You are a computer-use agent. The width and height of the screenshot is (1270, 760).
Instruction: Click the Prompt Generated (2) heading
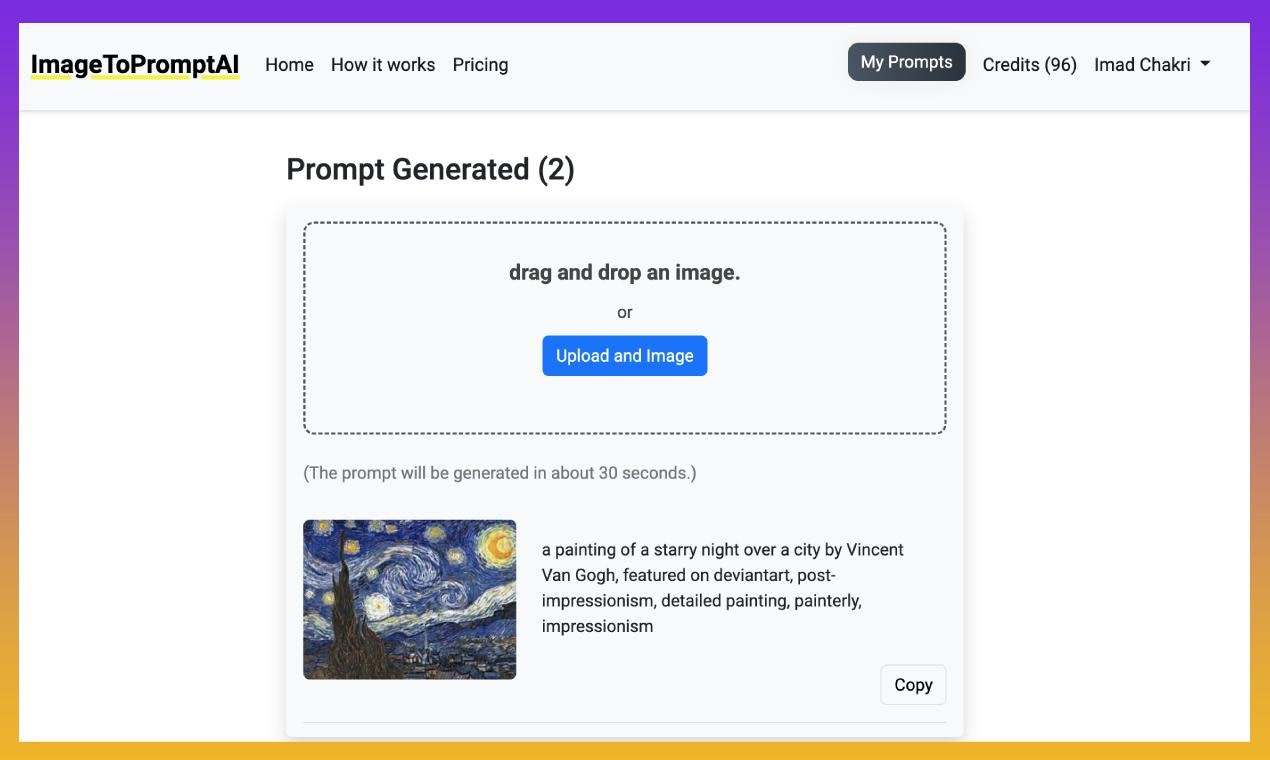tap(430, 169)
